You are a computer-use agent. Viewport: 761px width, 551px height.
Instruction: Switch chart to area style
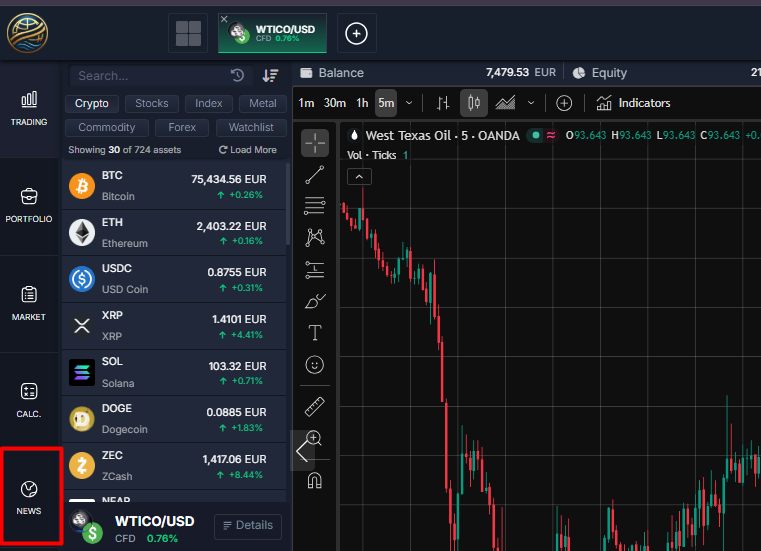(505, 103)
